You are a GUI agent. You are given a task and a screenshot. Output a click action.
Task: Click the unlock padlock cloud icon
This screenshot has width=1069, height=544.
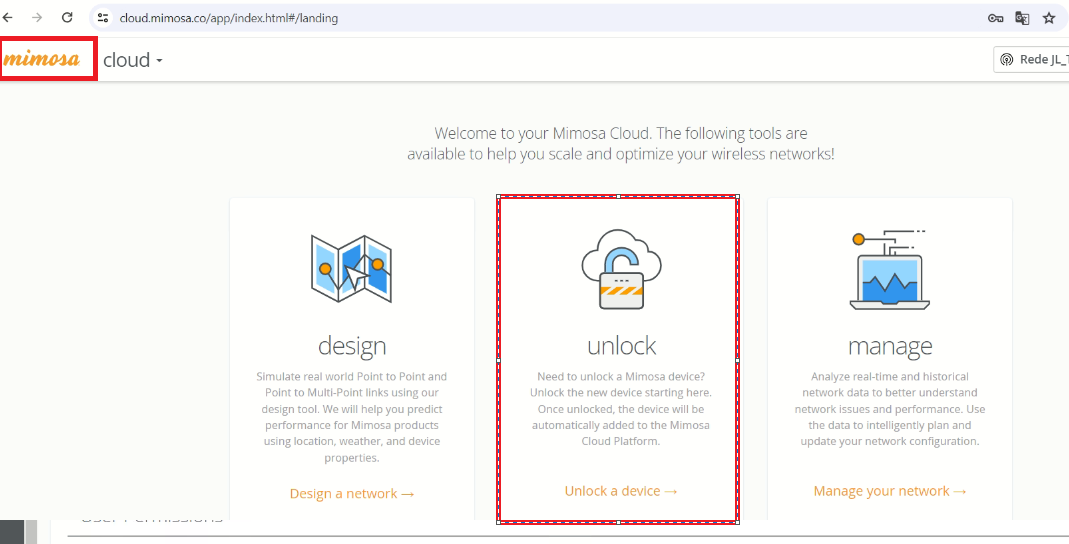tap(621, 269)
